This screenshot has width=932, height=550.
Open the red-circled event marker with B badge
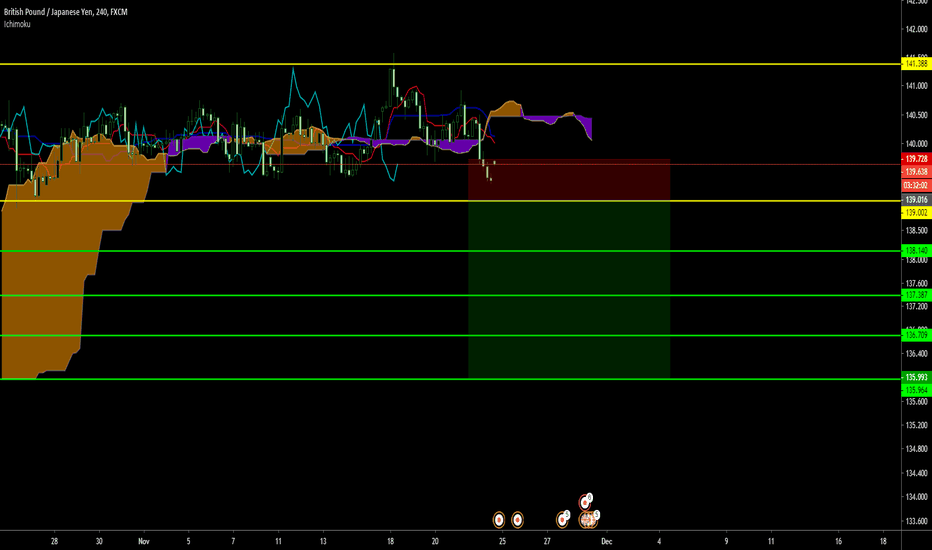pyautogui.click(x=584, y=502)
